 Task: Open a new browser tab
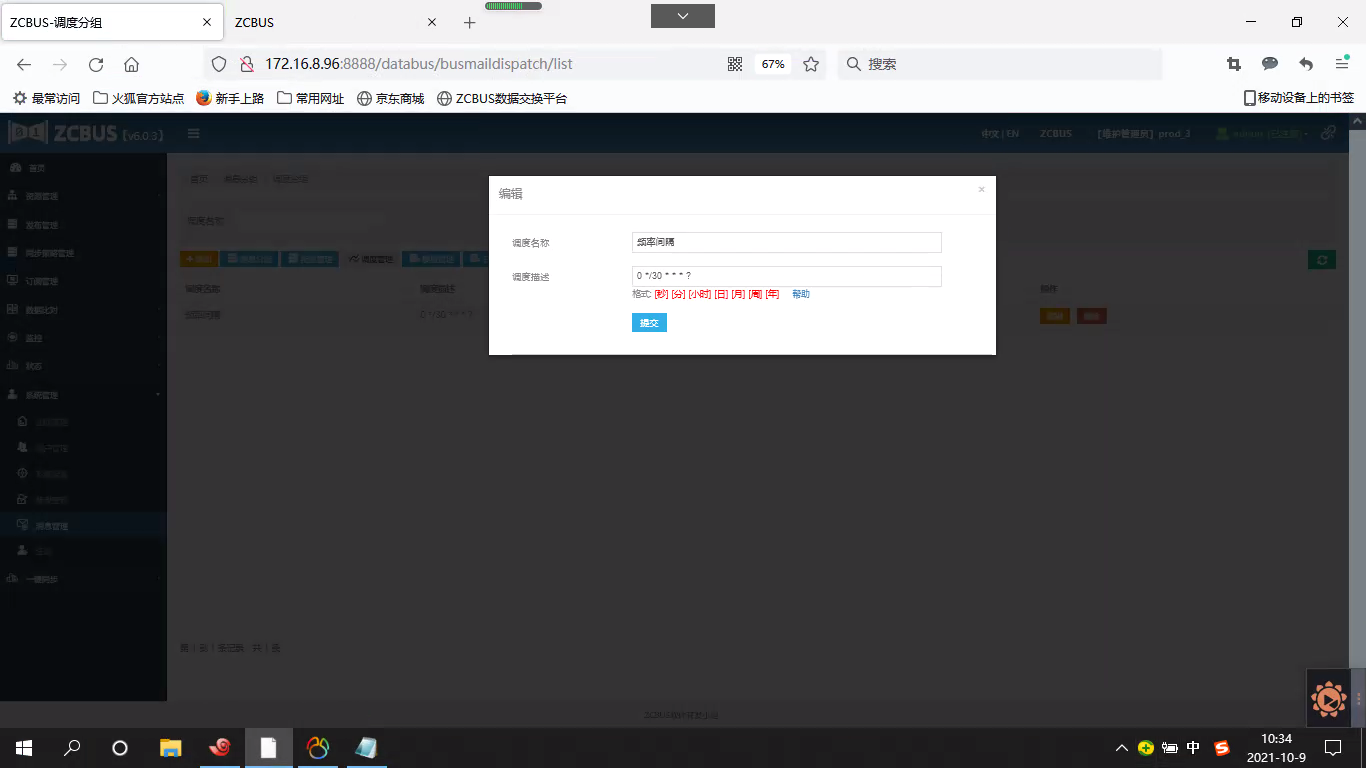click(x=470, y=22)
